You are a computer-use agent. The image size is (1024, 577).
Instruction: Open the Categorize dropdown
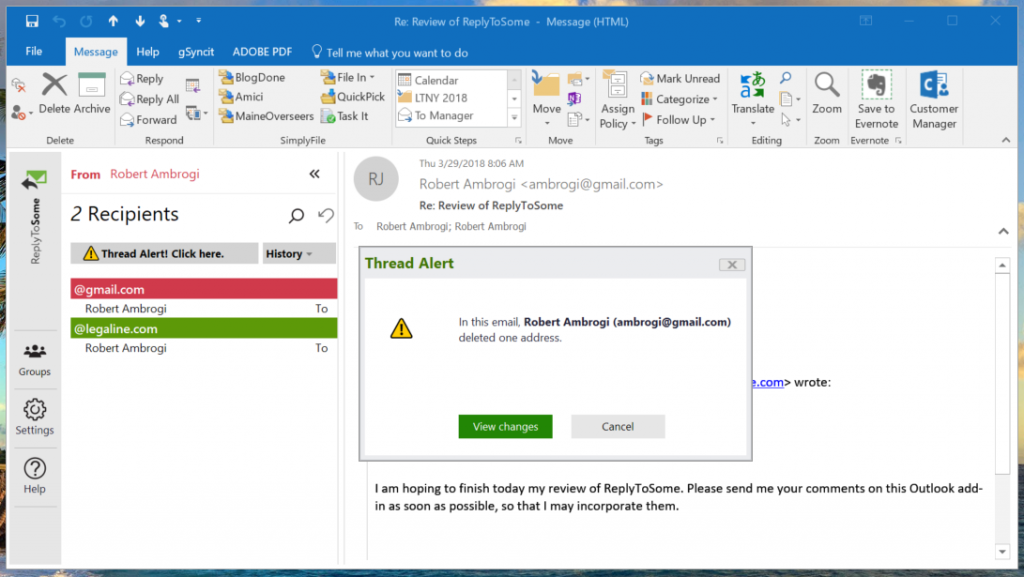[679, 99]
